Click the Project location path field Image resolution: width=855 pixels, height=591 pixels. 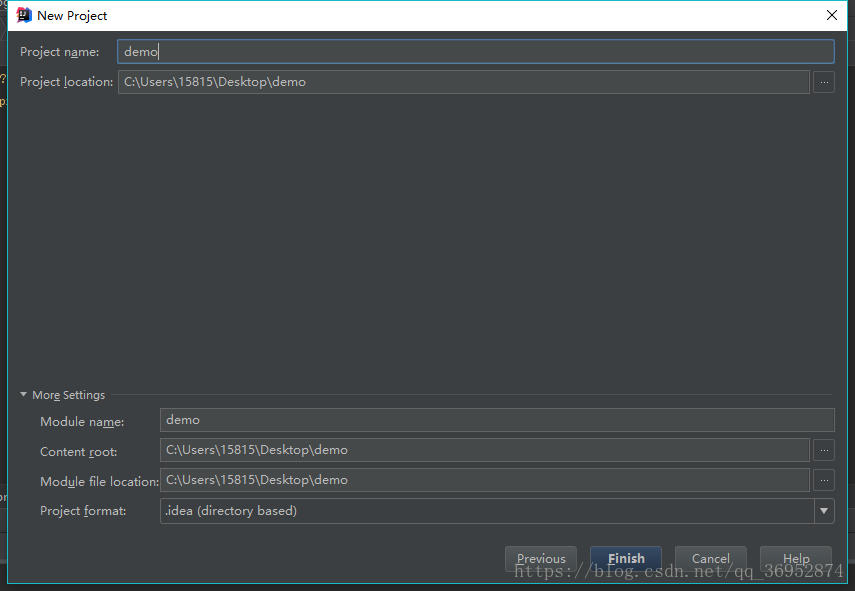463,82
